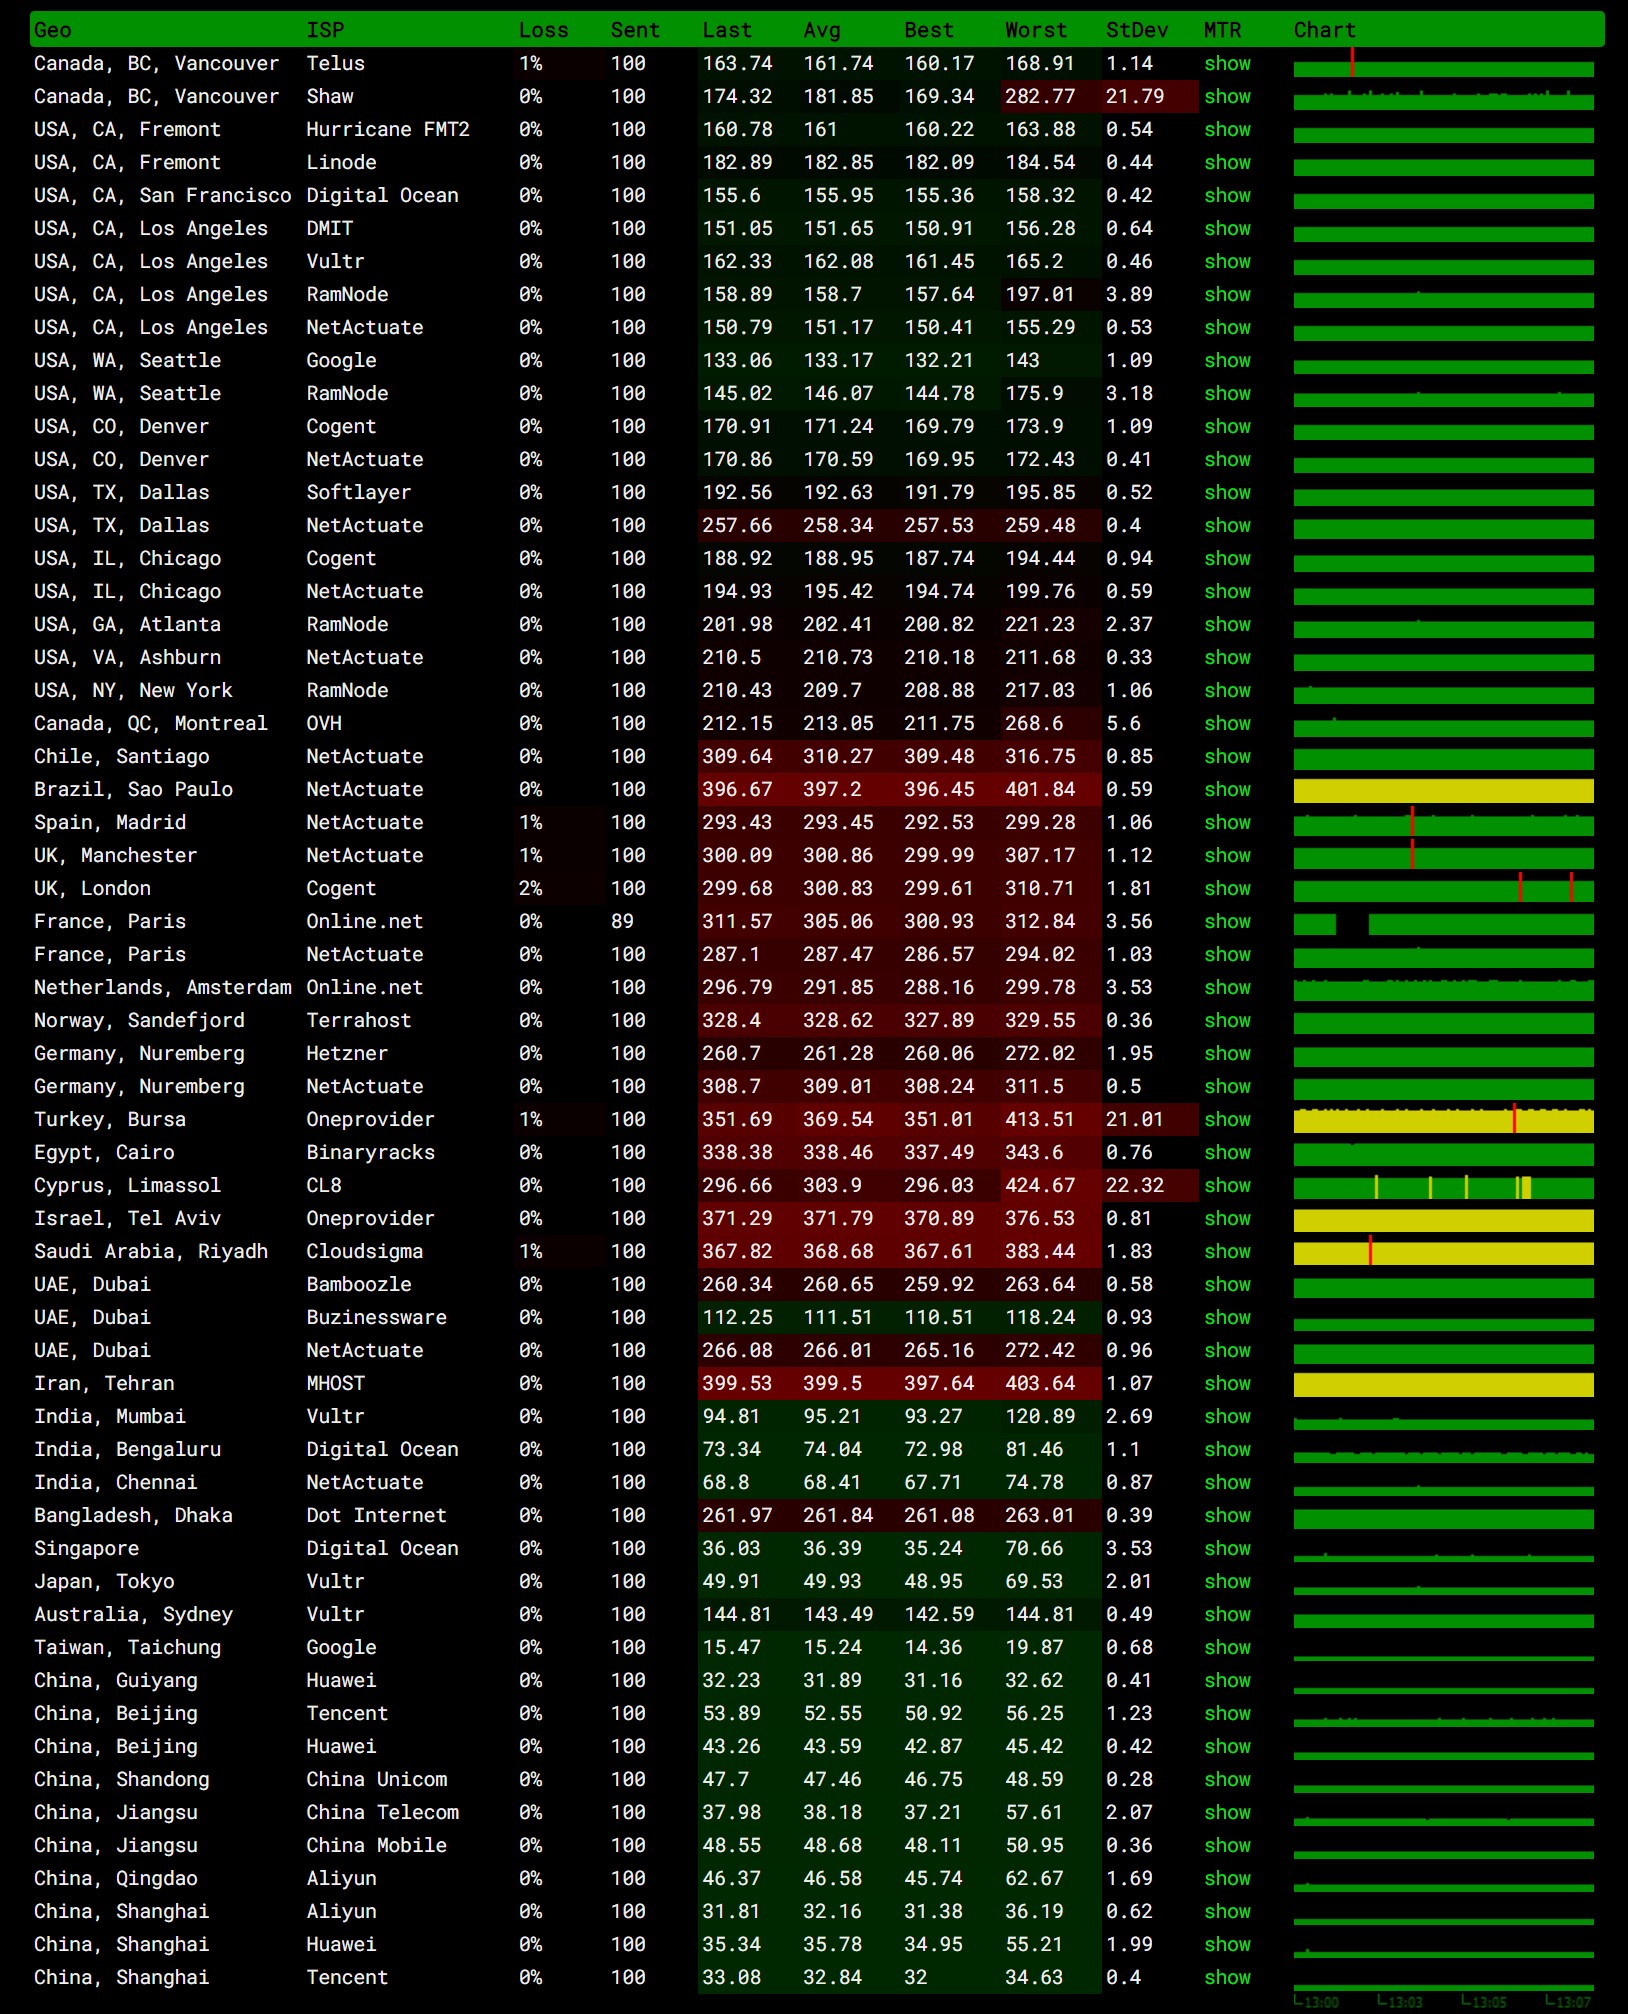Select StDev value 22.32 for Cyprus
This screenshot has width=1628, height=2014.
pos(1135,1185)
